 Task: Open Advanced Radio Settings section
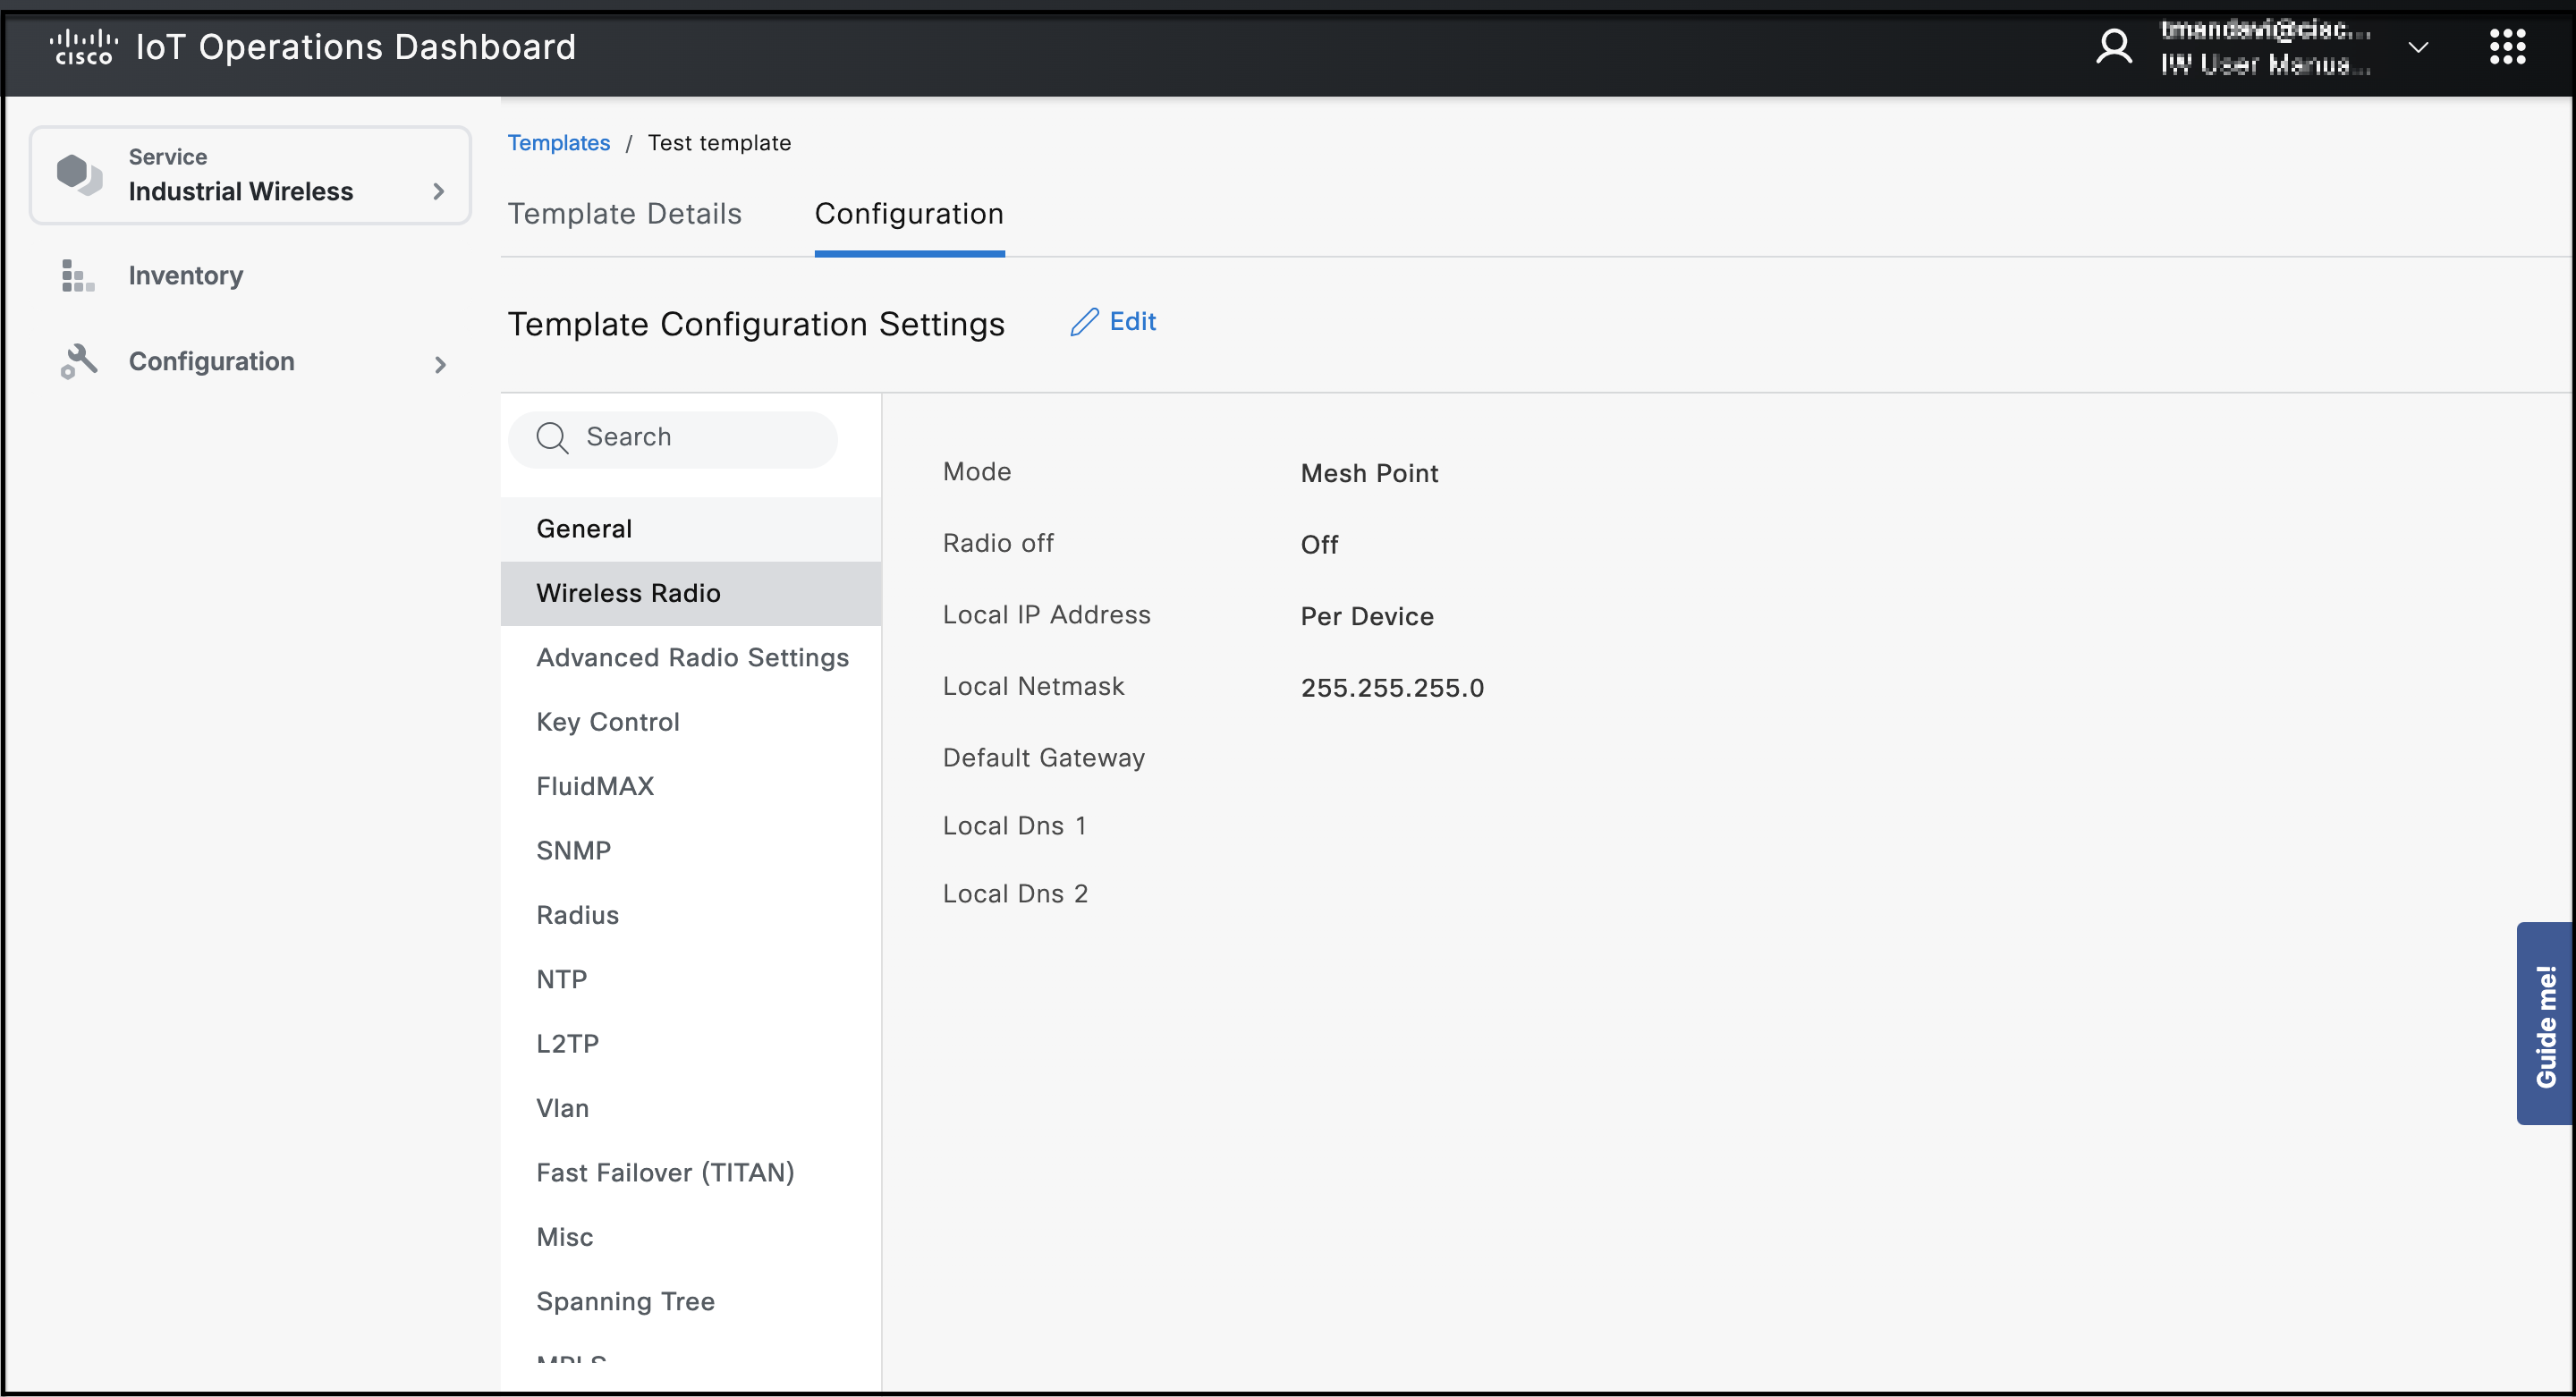(690, 658)
